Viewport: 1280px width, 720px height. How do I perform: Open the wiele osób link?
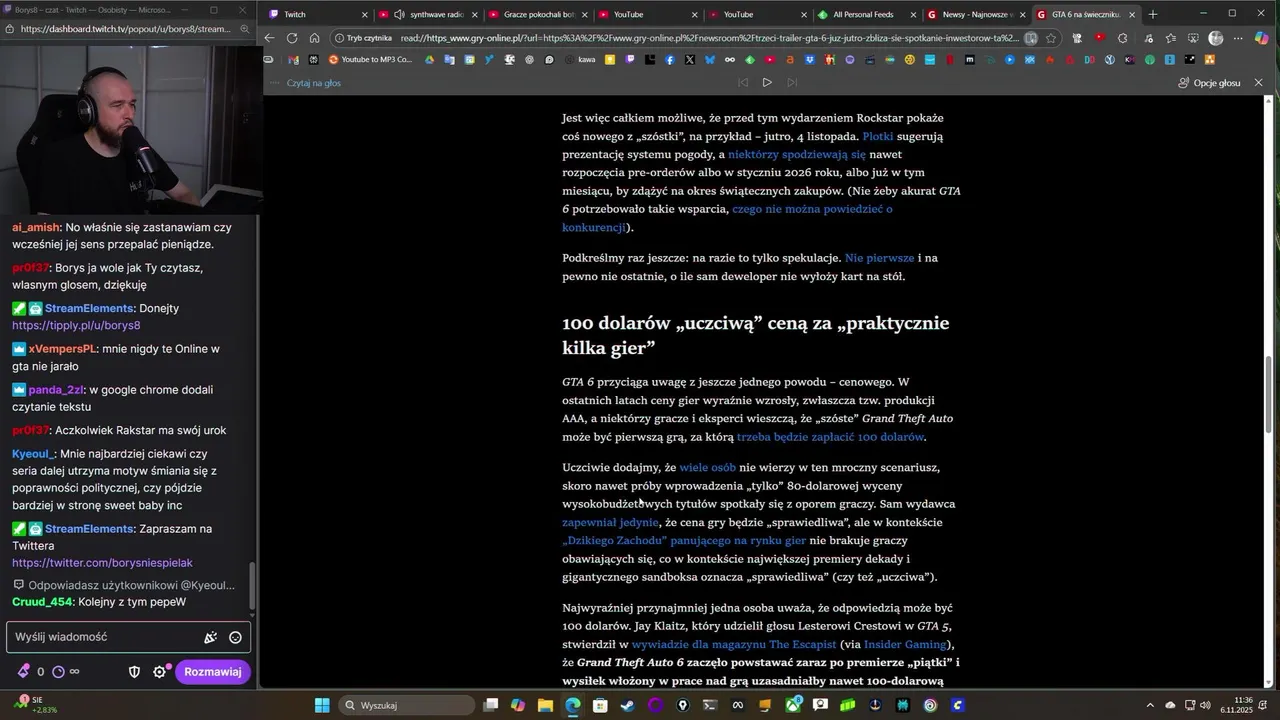(x=707, y=467)
